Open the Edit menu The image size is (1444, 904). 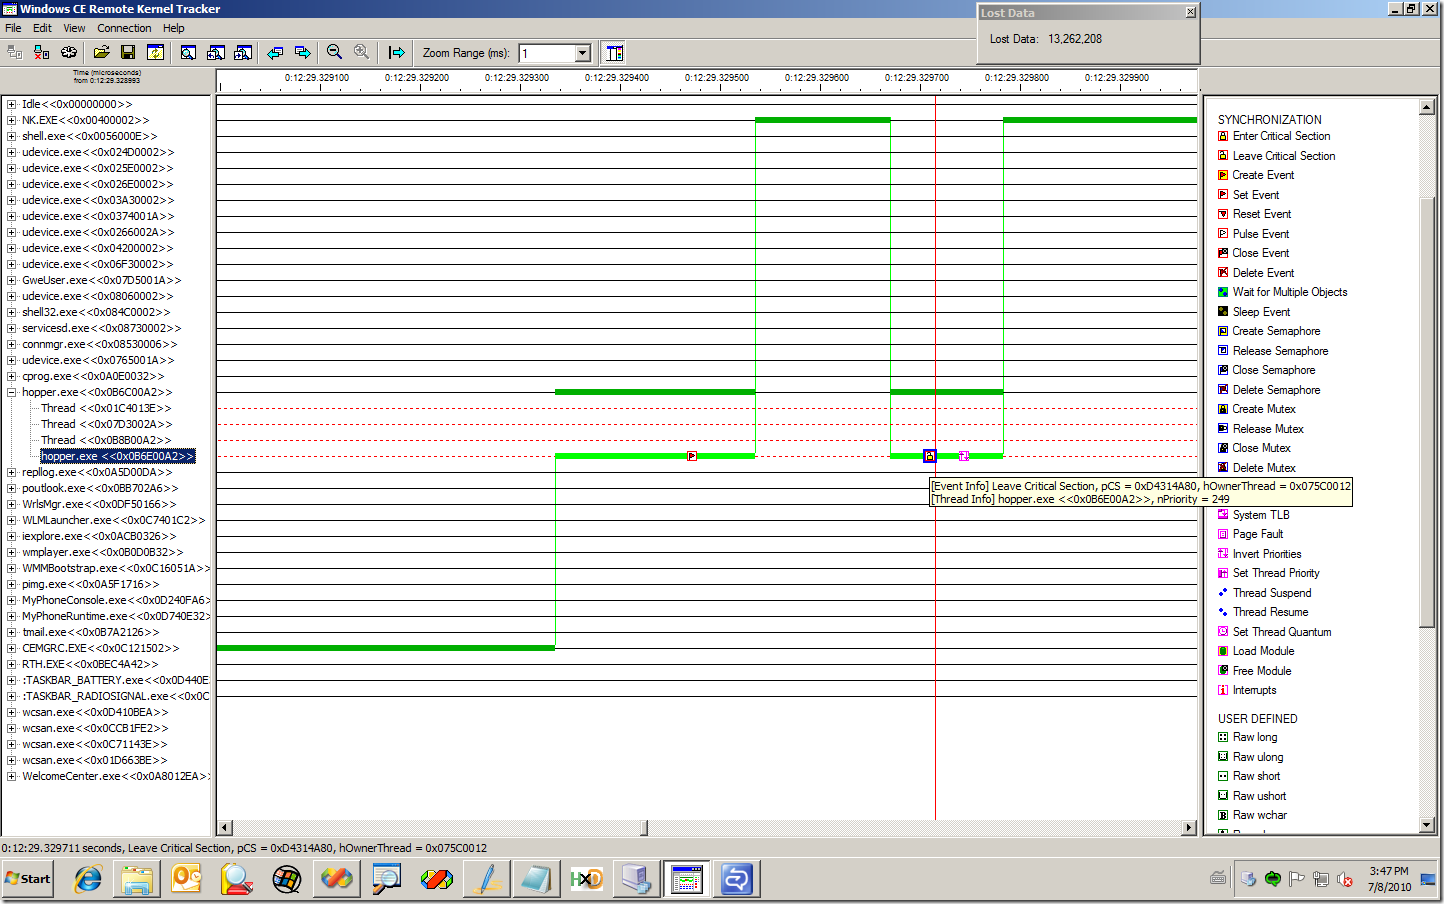pos(42,28)
